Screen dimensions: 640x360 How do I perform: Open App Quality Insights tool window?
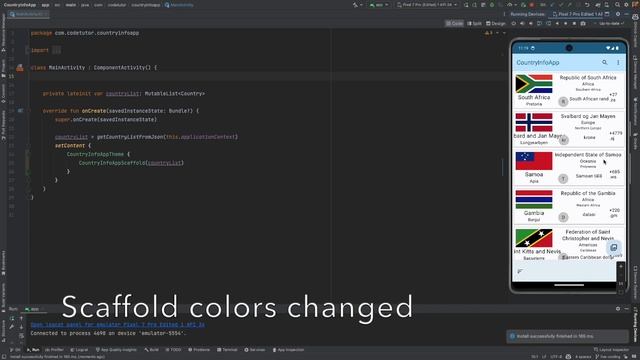pos(116,350)
